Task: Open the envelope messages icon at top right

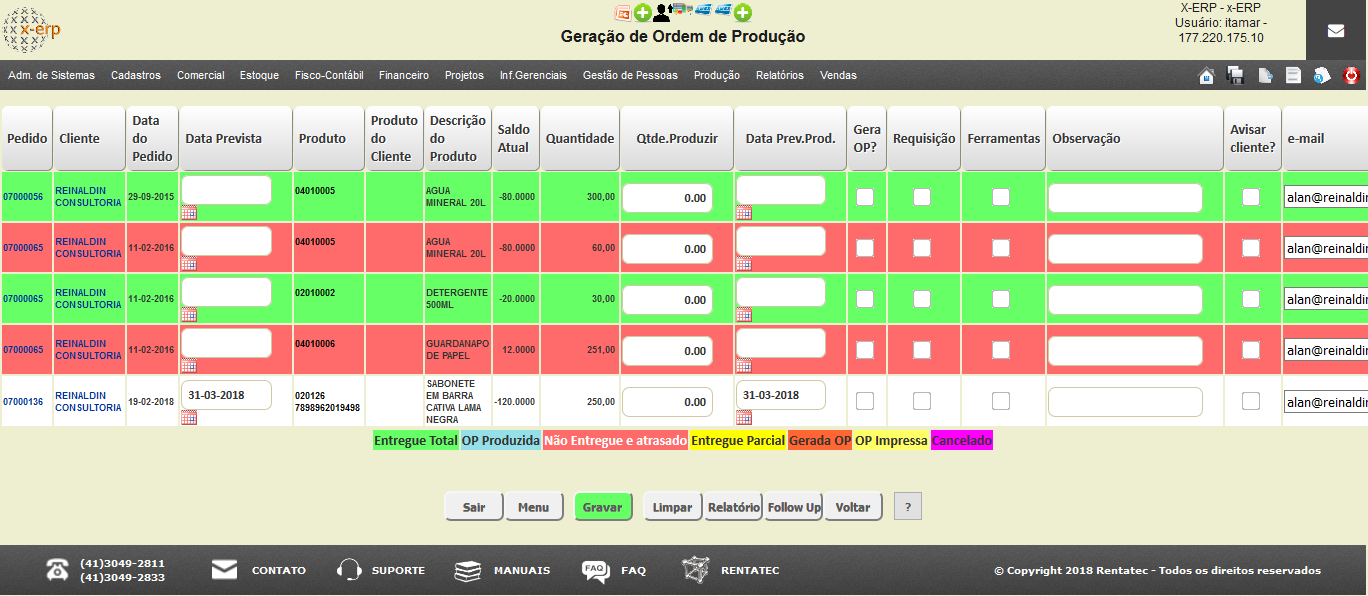Action: [1336, 31]
